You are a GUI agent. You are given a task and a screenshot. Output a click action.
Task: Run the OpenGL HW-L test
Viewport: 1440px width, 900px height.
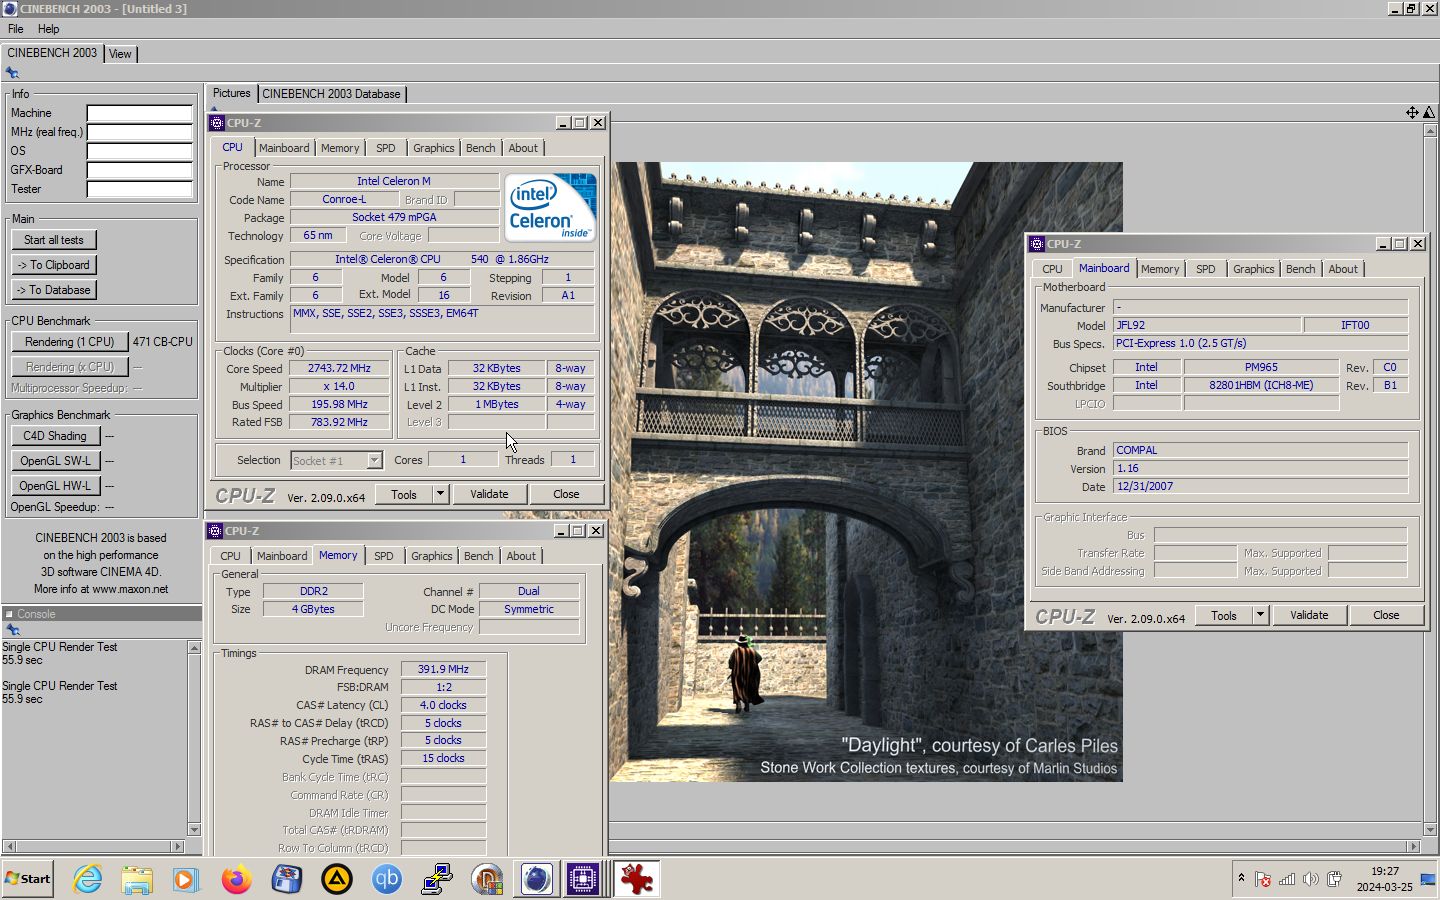click(55, 486)
